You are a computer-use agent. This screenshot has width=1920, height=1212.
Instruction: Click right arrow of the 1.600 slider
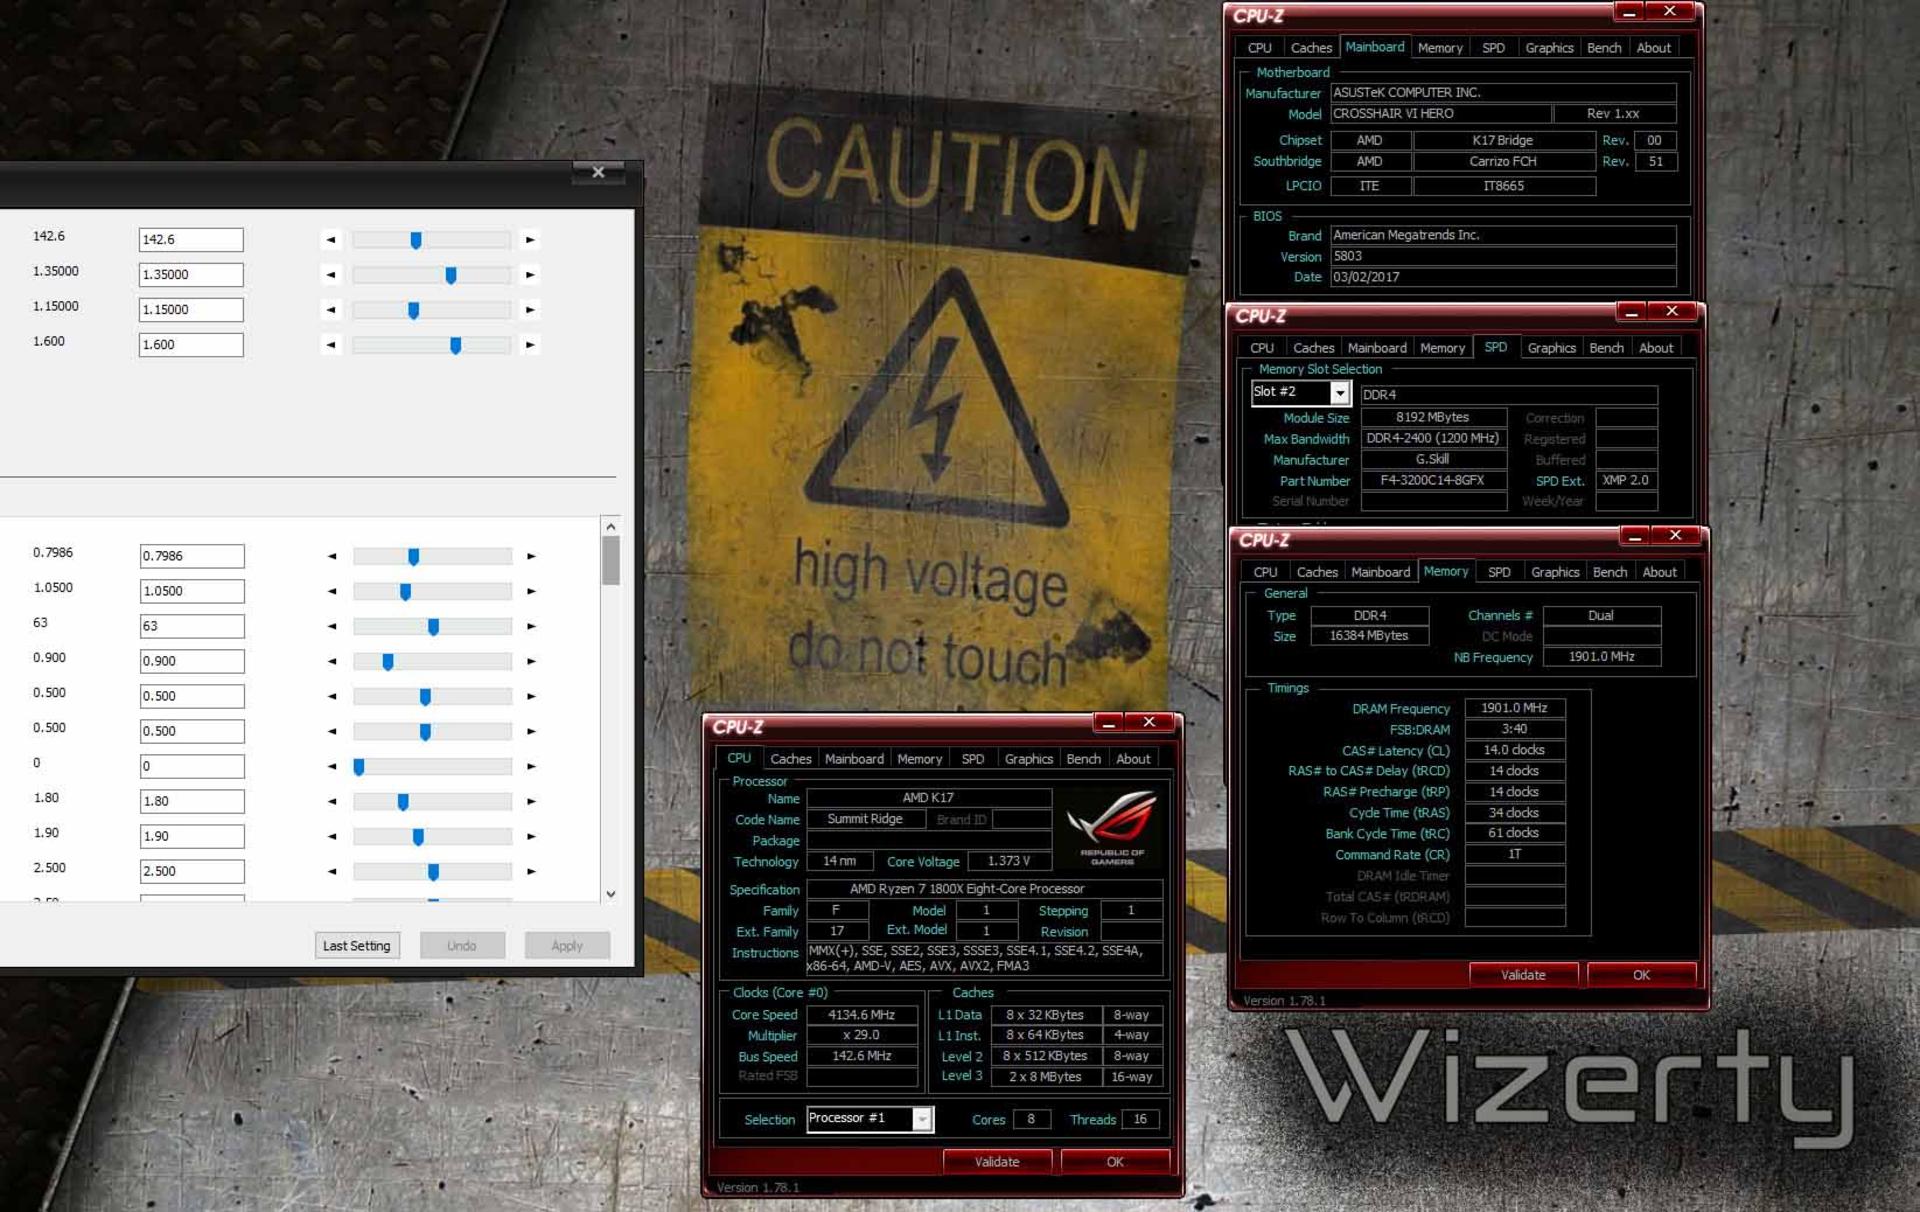pyautogui.click(x=530, y=345)
